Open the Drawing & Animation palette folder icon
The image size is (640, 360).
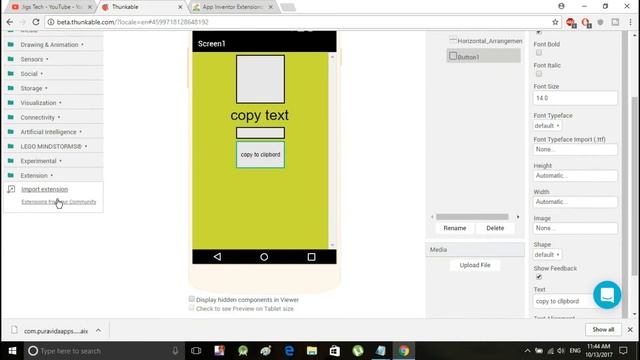(x=11, y=44)
